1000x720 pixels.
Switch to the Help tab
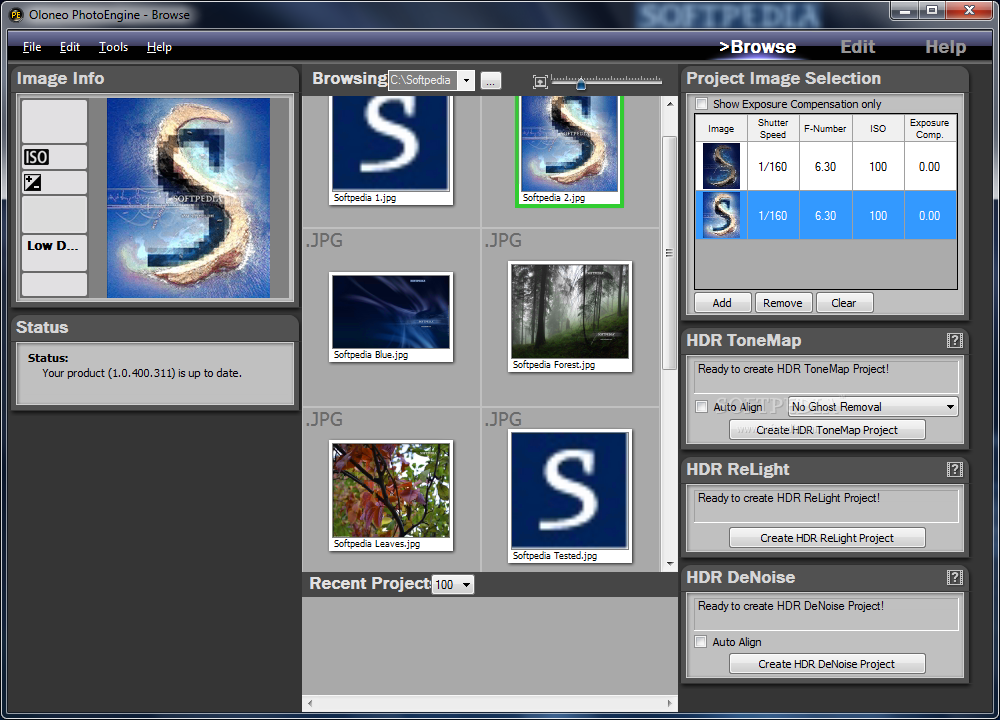[x=945, y=47]
